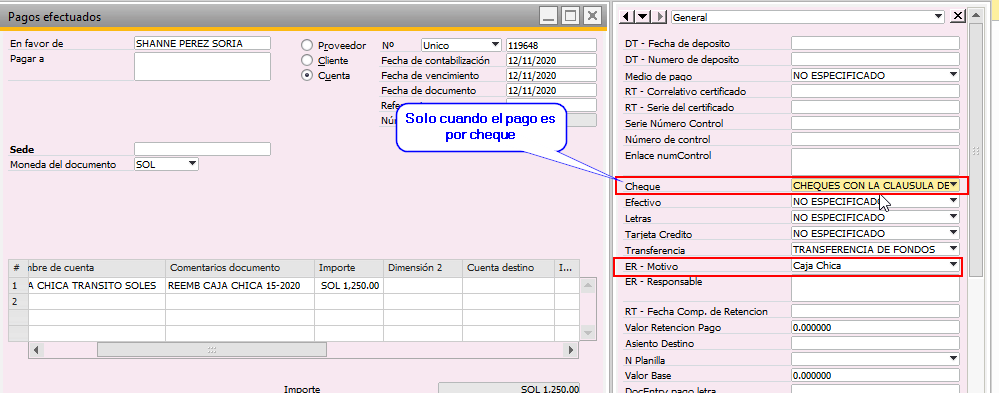Click the Fecha de contabilización field

pyautogui.click(x=551, y=61)
